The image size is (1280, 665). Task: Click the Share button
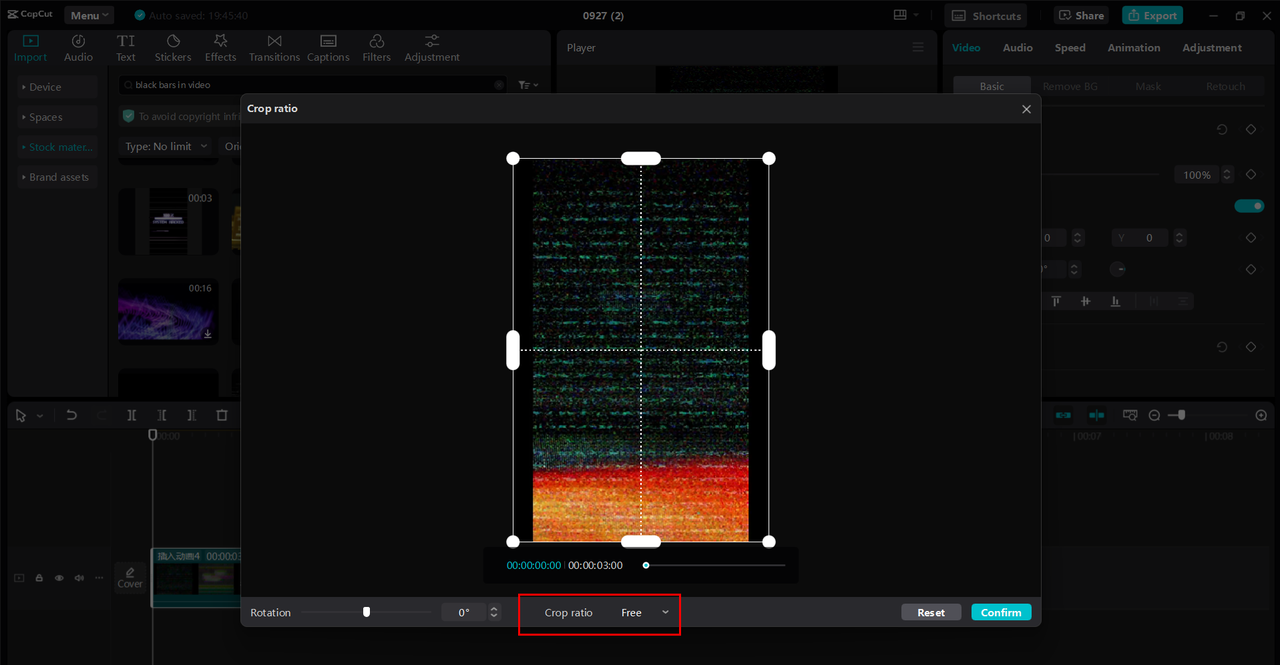click(x=1081, y=15)
